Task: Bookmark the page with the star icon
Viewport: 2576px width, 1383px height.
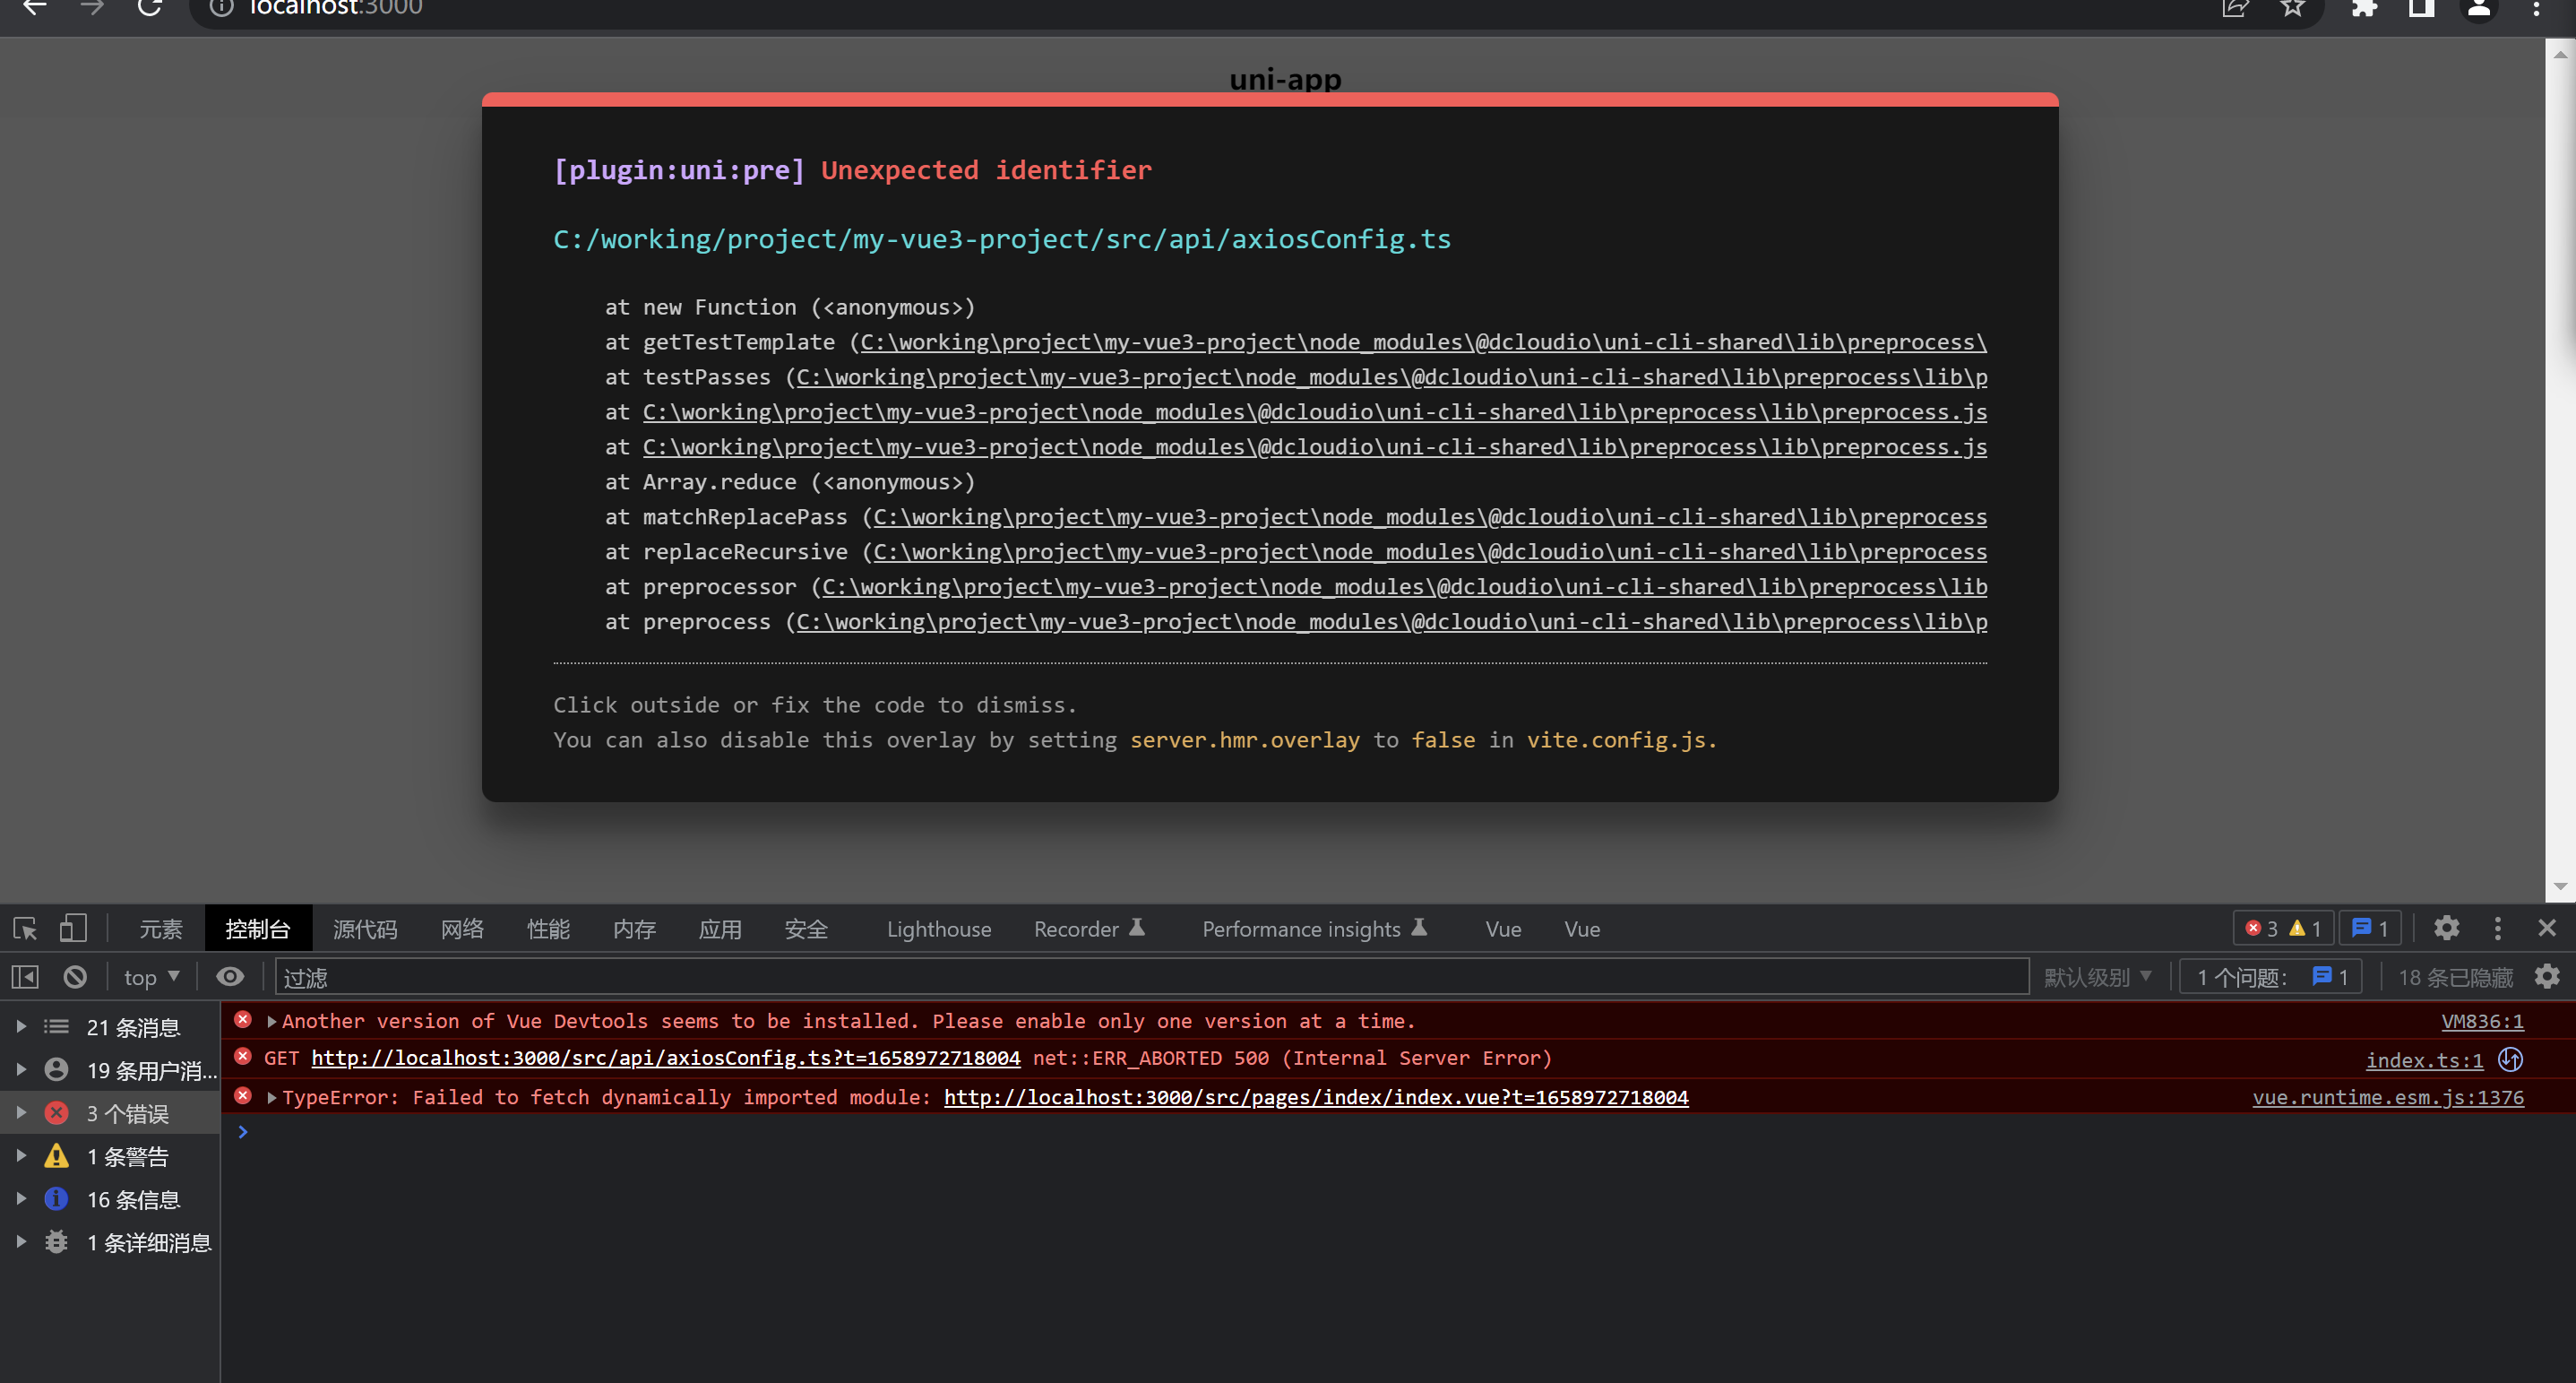Action: pyautogui.click(x=2292, y=8)
